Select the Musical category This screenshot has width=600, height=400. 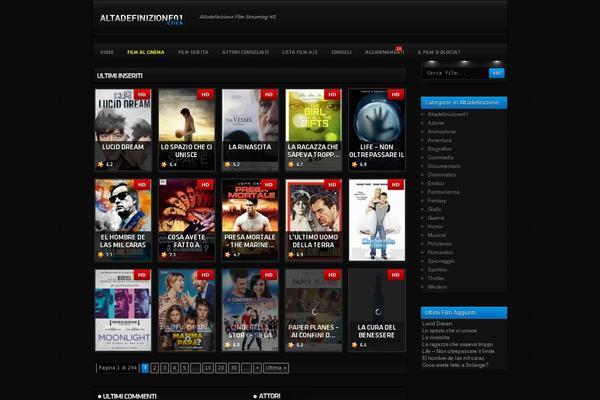coord(437,235)
